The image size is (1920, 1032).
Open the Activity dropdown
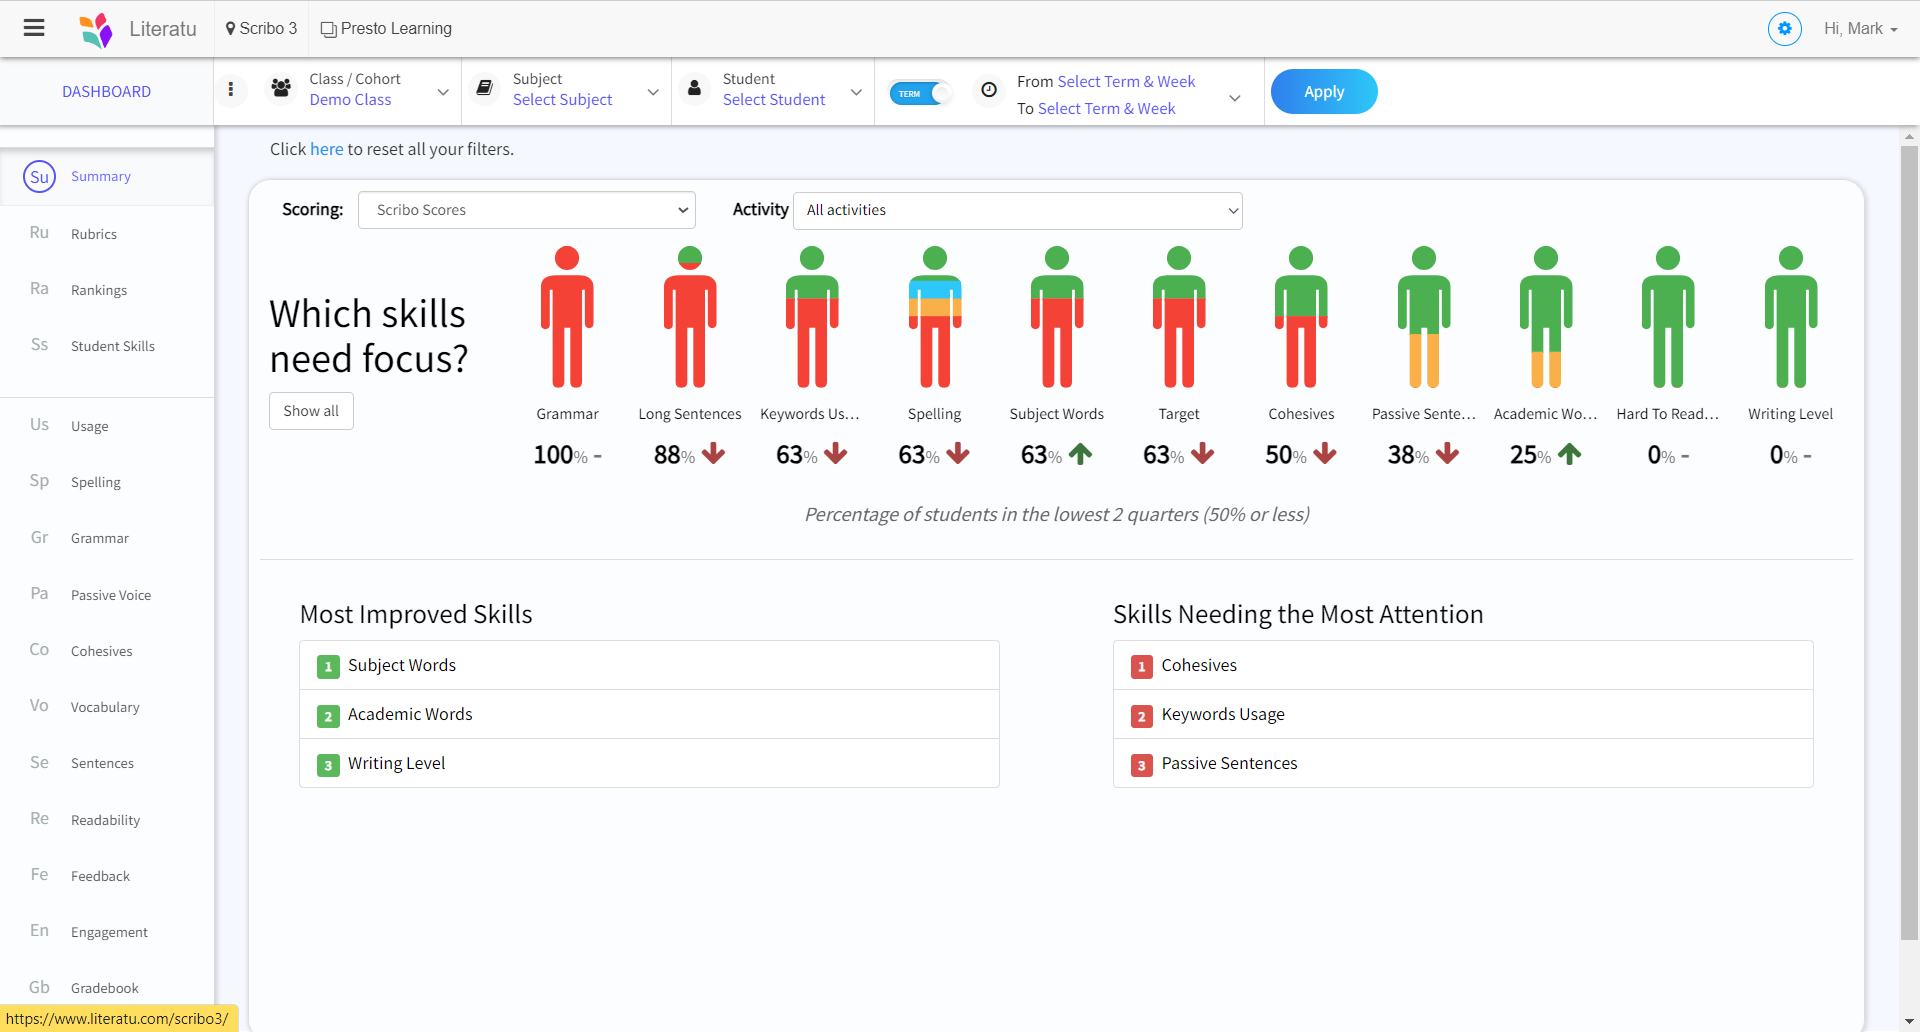tap(1017, 210)
